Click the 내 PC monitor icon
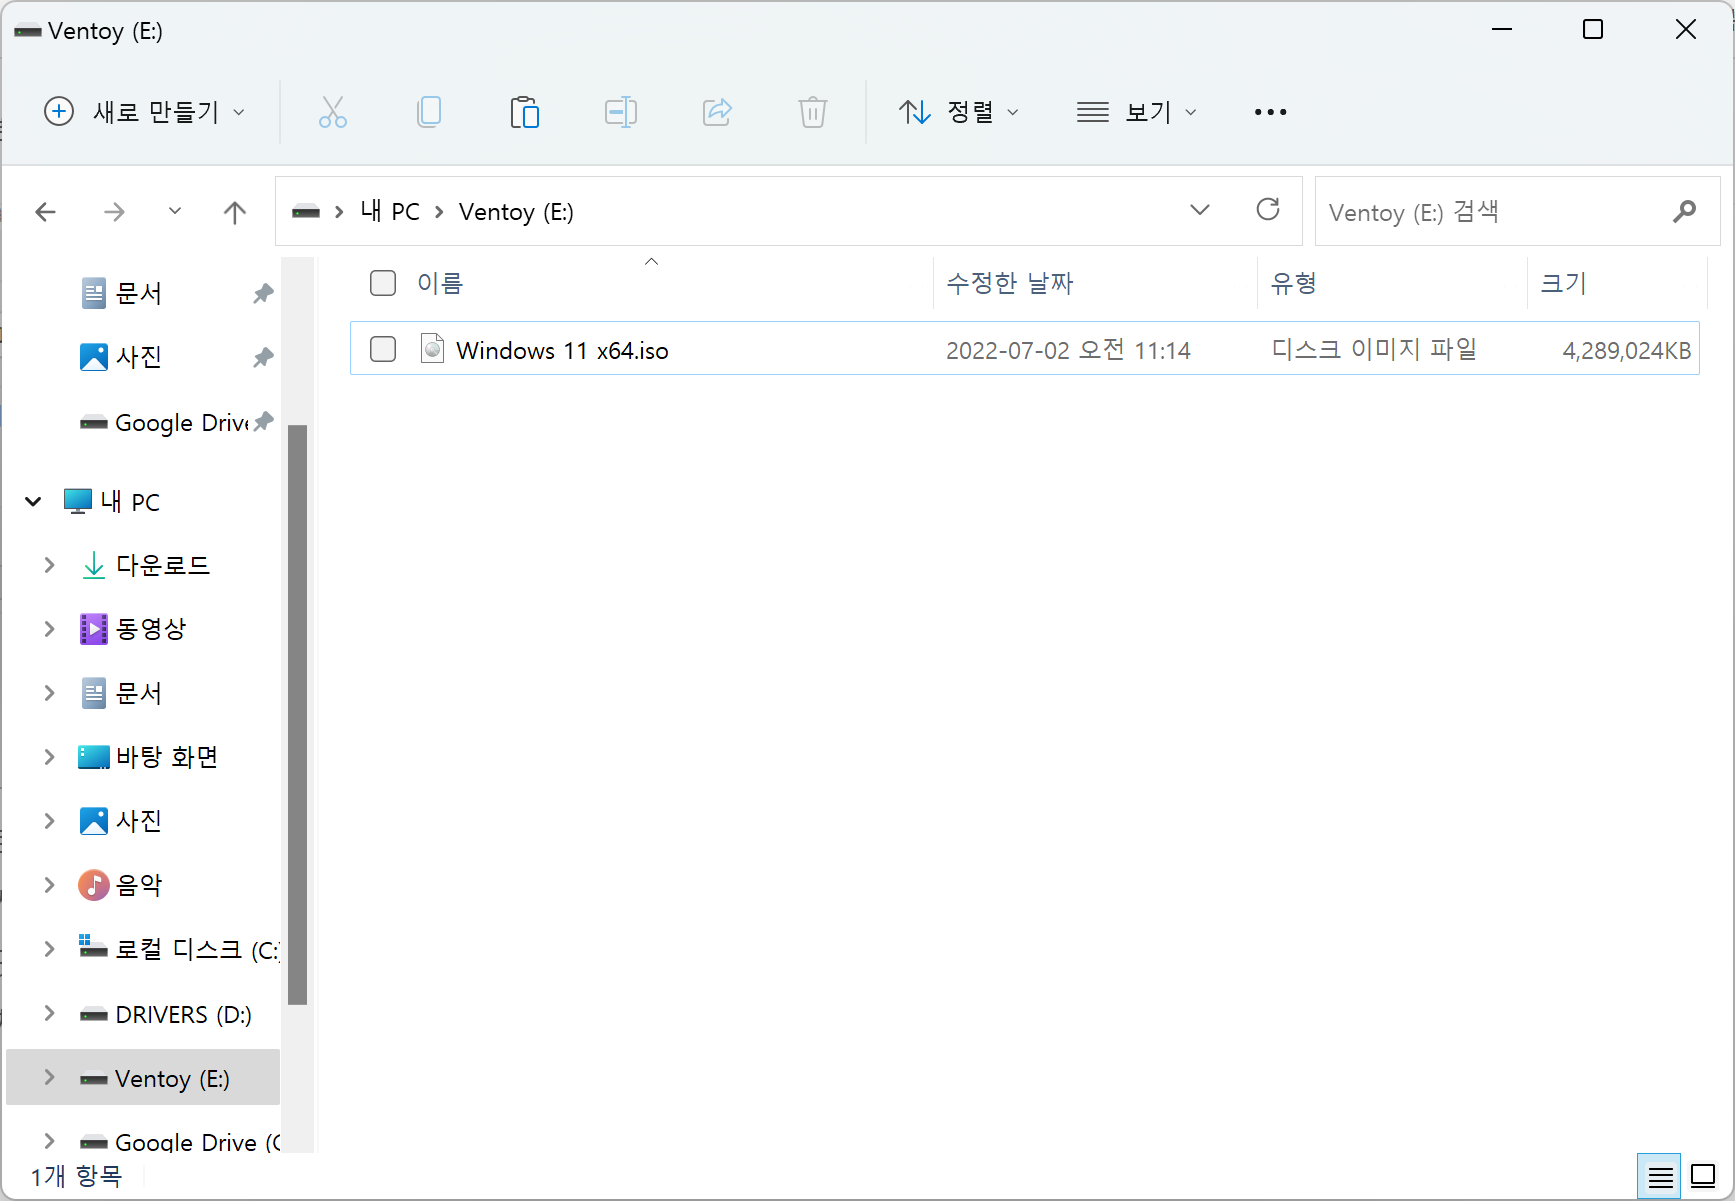The image size is (1735, 1201). [78, 501]
